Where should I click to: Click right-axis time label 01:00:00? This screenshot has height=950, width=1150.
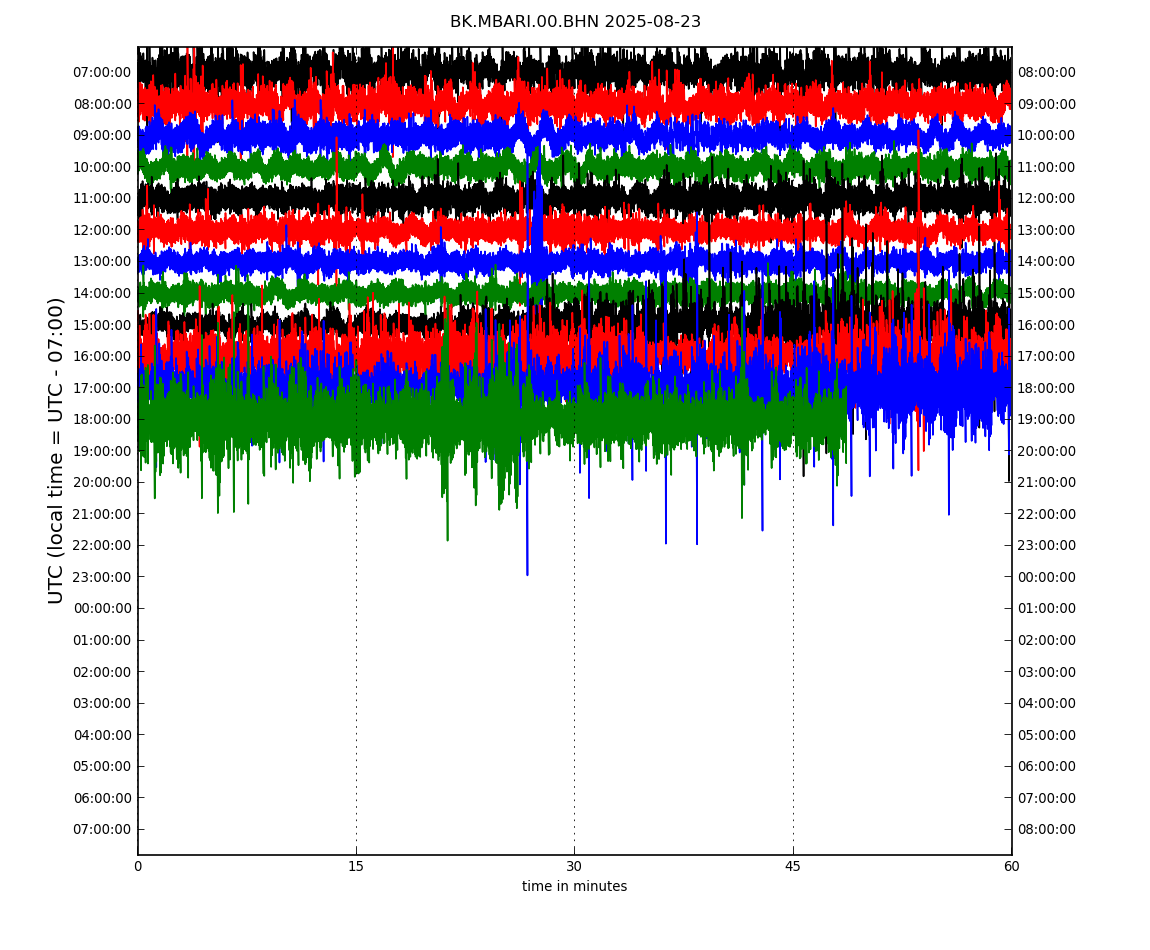click(x=1047, y=609)
